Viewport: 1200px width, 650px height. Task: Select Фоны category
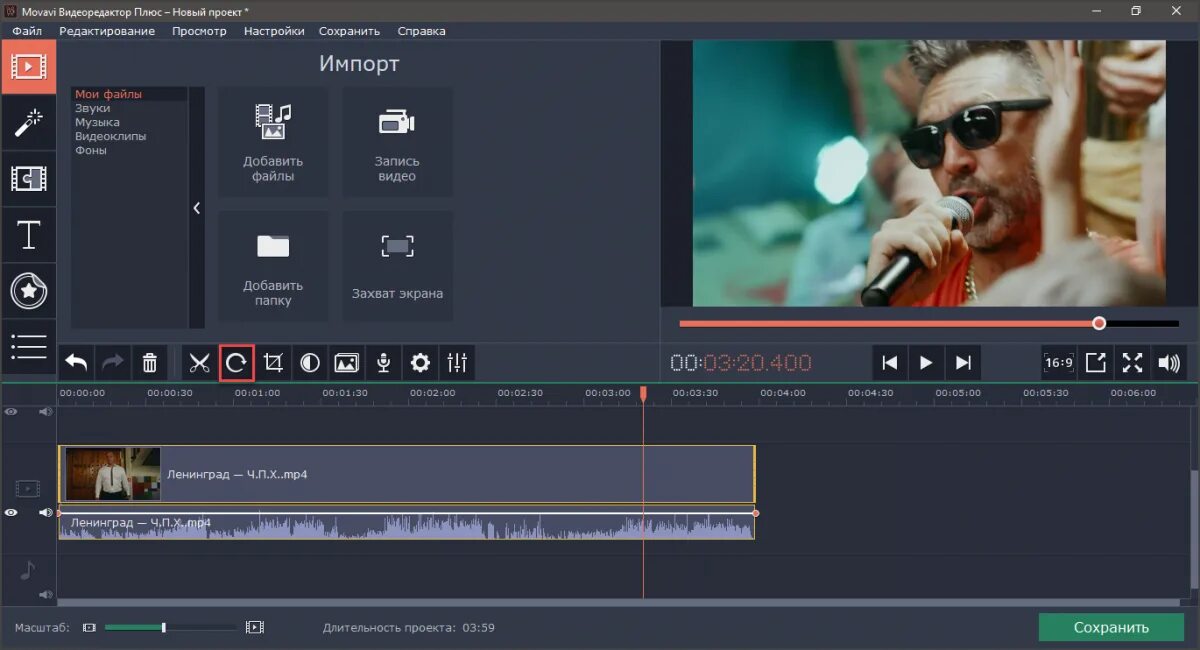[x=91, y=150]
